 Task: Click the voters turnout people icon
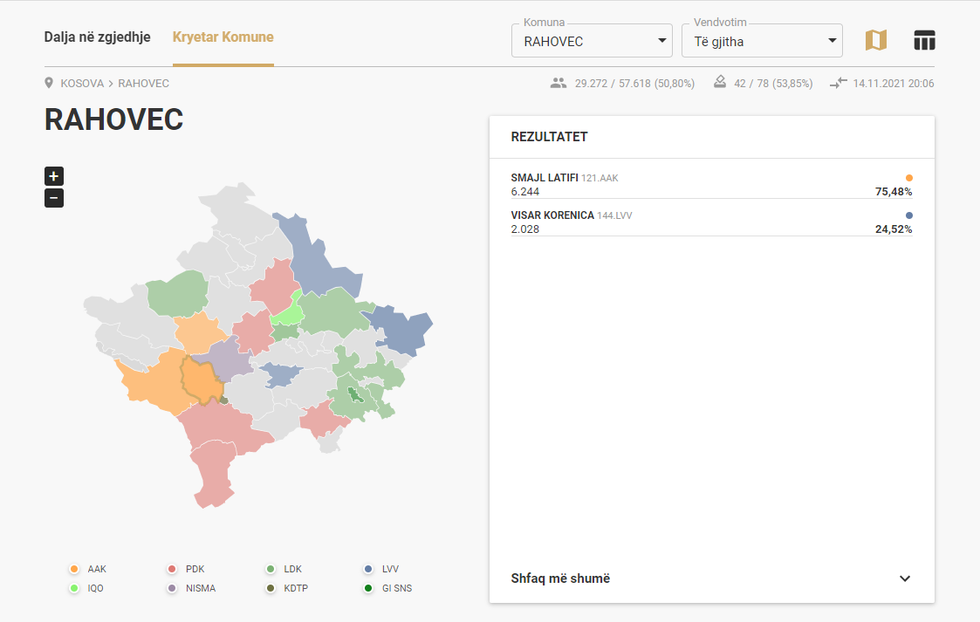tap(558, 83)
